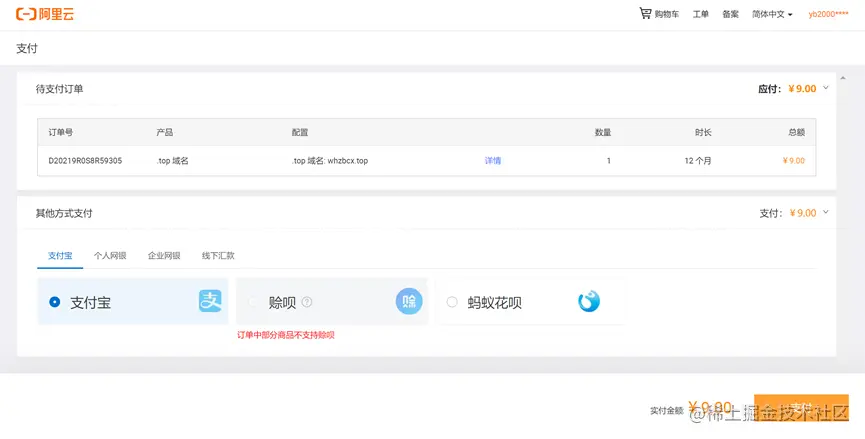Select the 支付宝 radio button
Image resolution: width=865 pixels, height=439 pixels.
pyautogui.click(x=54, y=302)
